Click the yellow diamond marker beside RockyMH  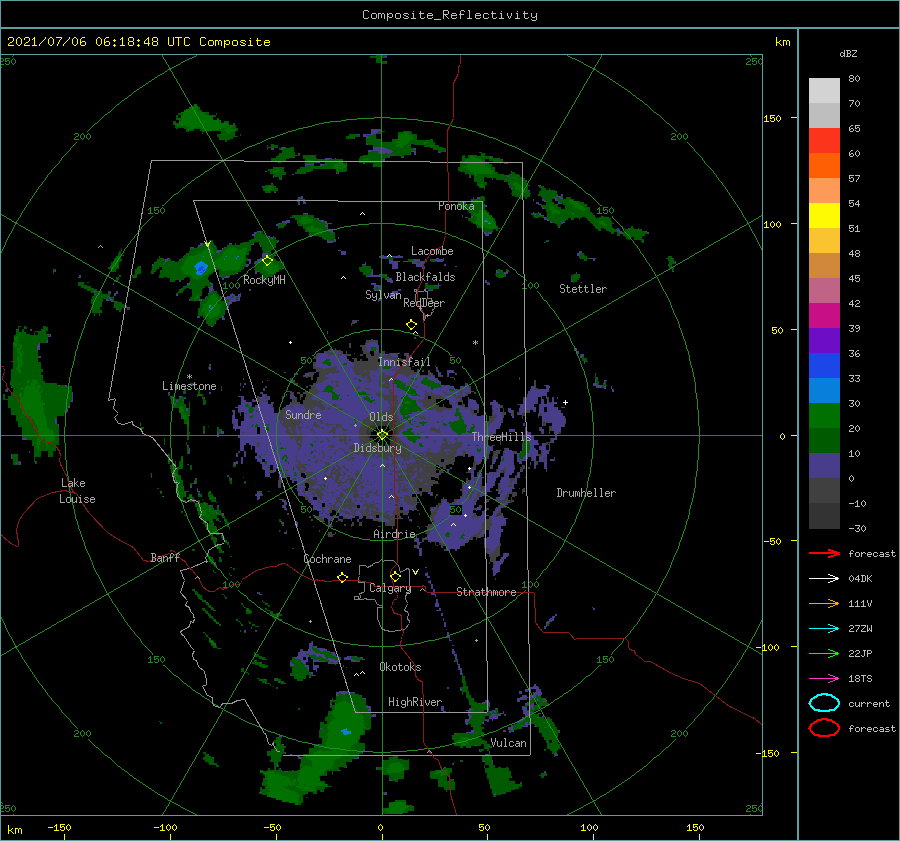(x=267, y=261)
